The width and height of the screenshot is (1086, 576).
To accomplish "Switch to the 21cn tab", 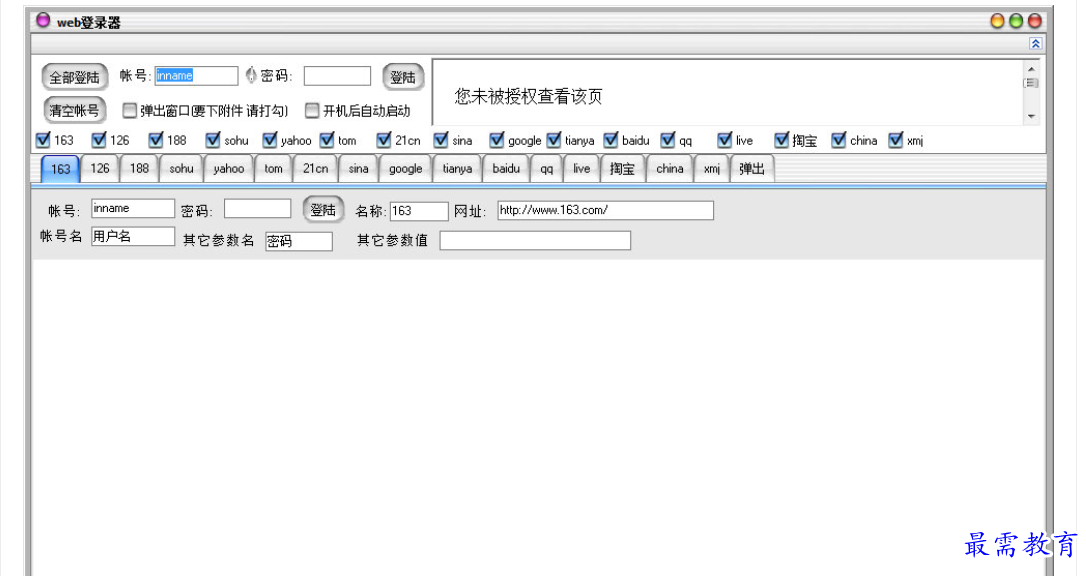I will 316,168.
